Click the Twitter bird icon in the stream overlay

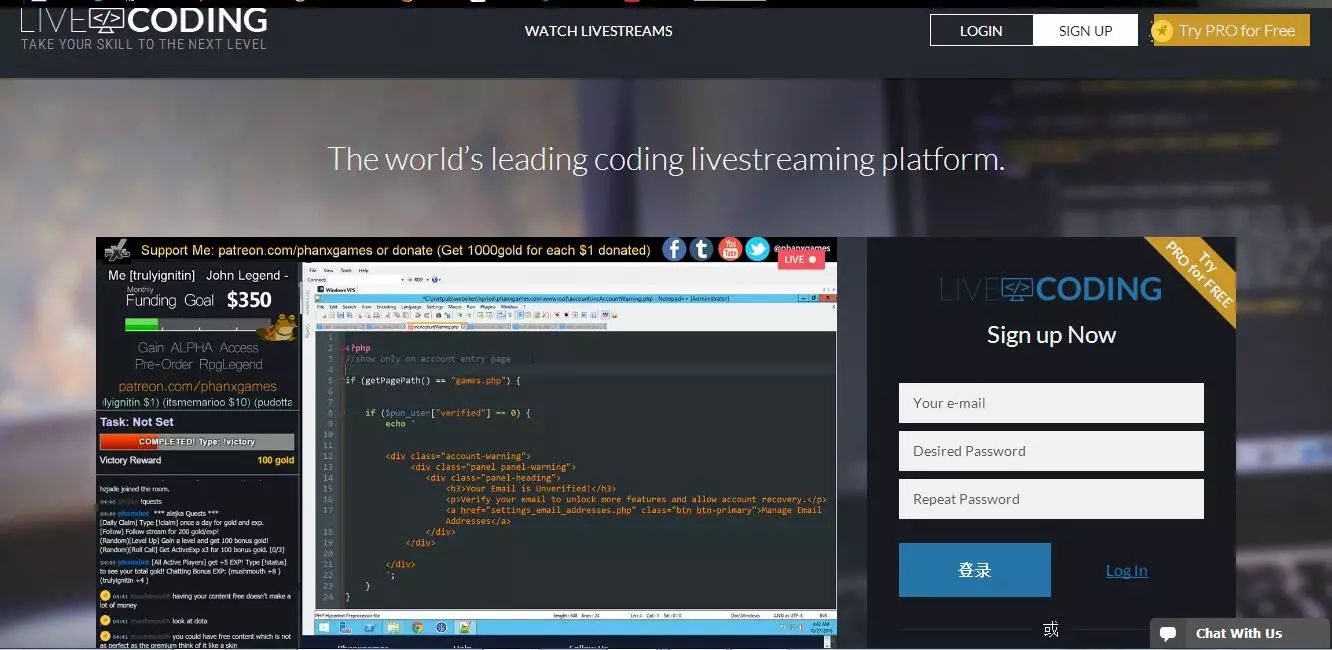click(757, 249)
